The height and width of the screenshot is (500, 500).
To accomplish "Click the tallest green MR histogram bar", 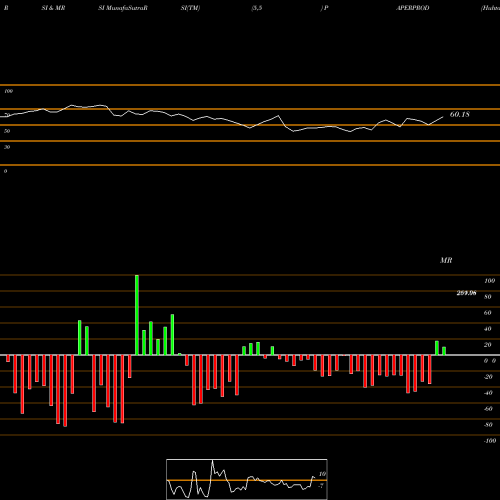I will tap(137, 315).
